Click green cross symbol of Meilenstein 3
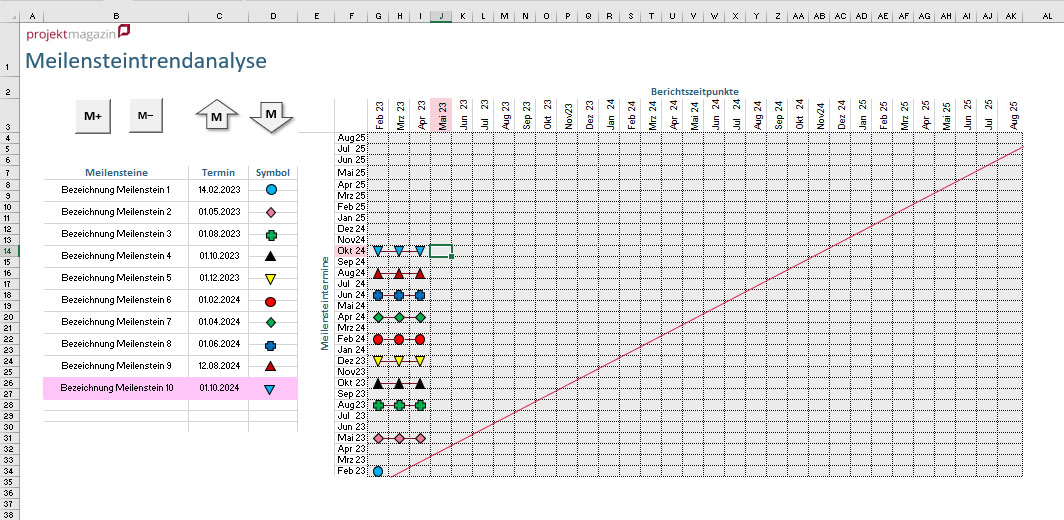1064x520 pixels. [x=271, y=234]
